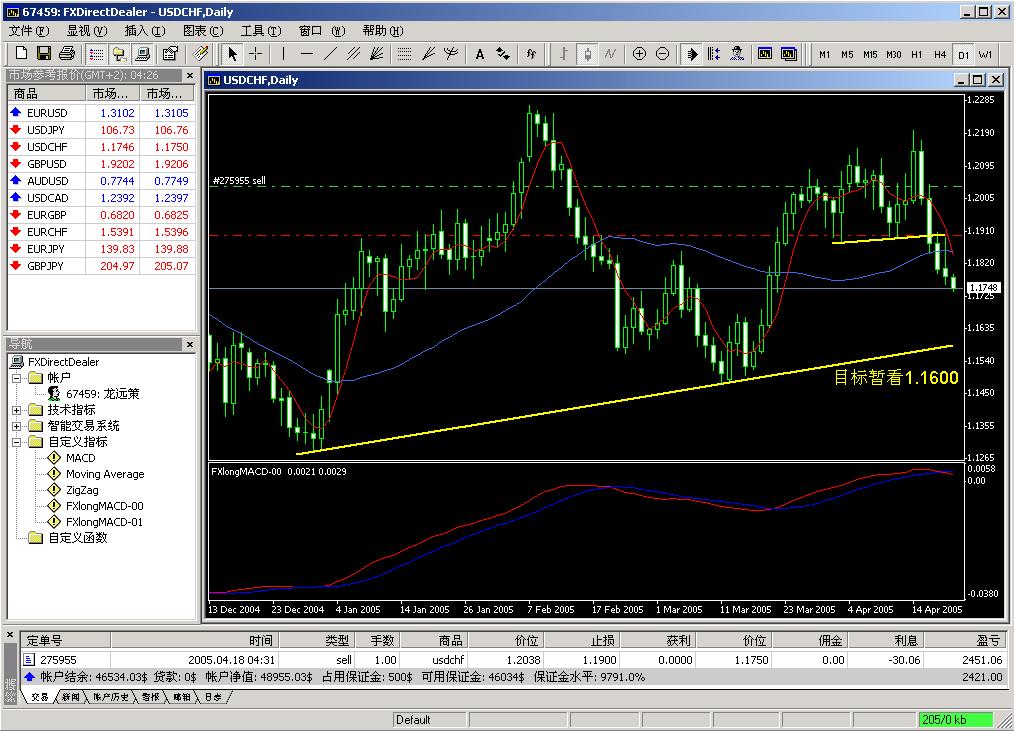Viewport: 1014px width, 731px height.
Task: Switch to the 新闻 terminal tab
Action: (71, 697)
